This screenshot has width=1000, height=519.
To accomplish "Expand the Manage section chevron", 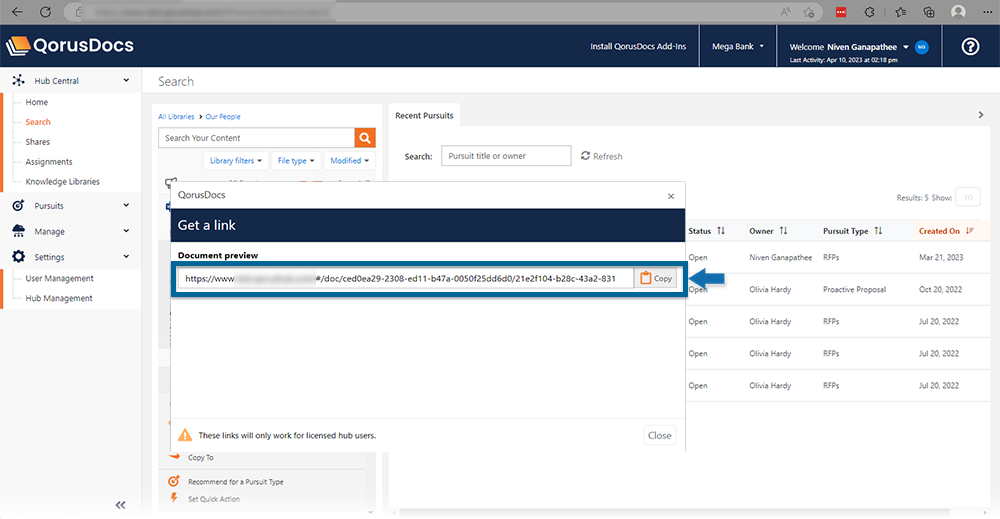I will click(126, 231).
